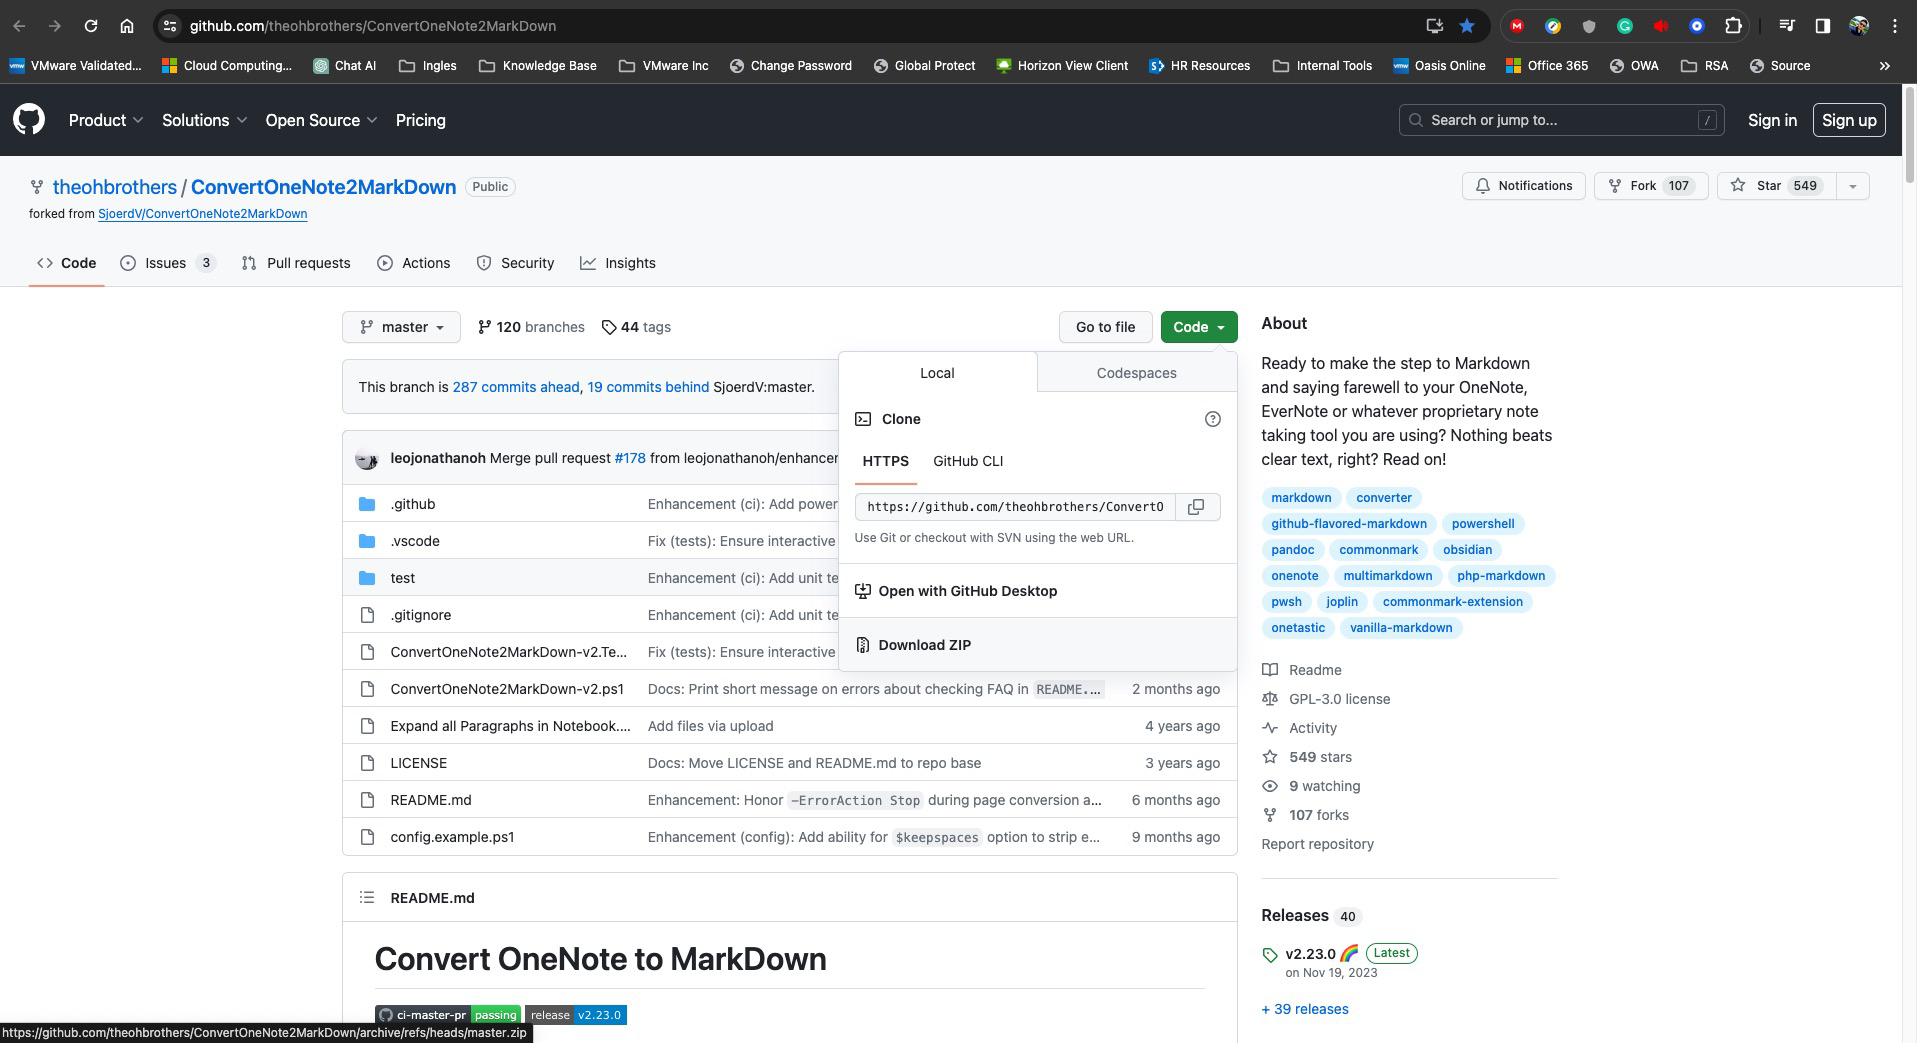View the 120 branches link
1917x1043 pixels.
pyautogui.click(x=531, y=327)
